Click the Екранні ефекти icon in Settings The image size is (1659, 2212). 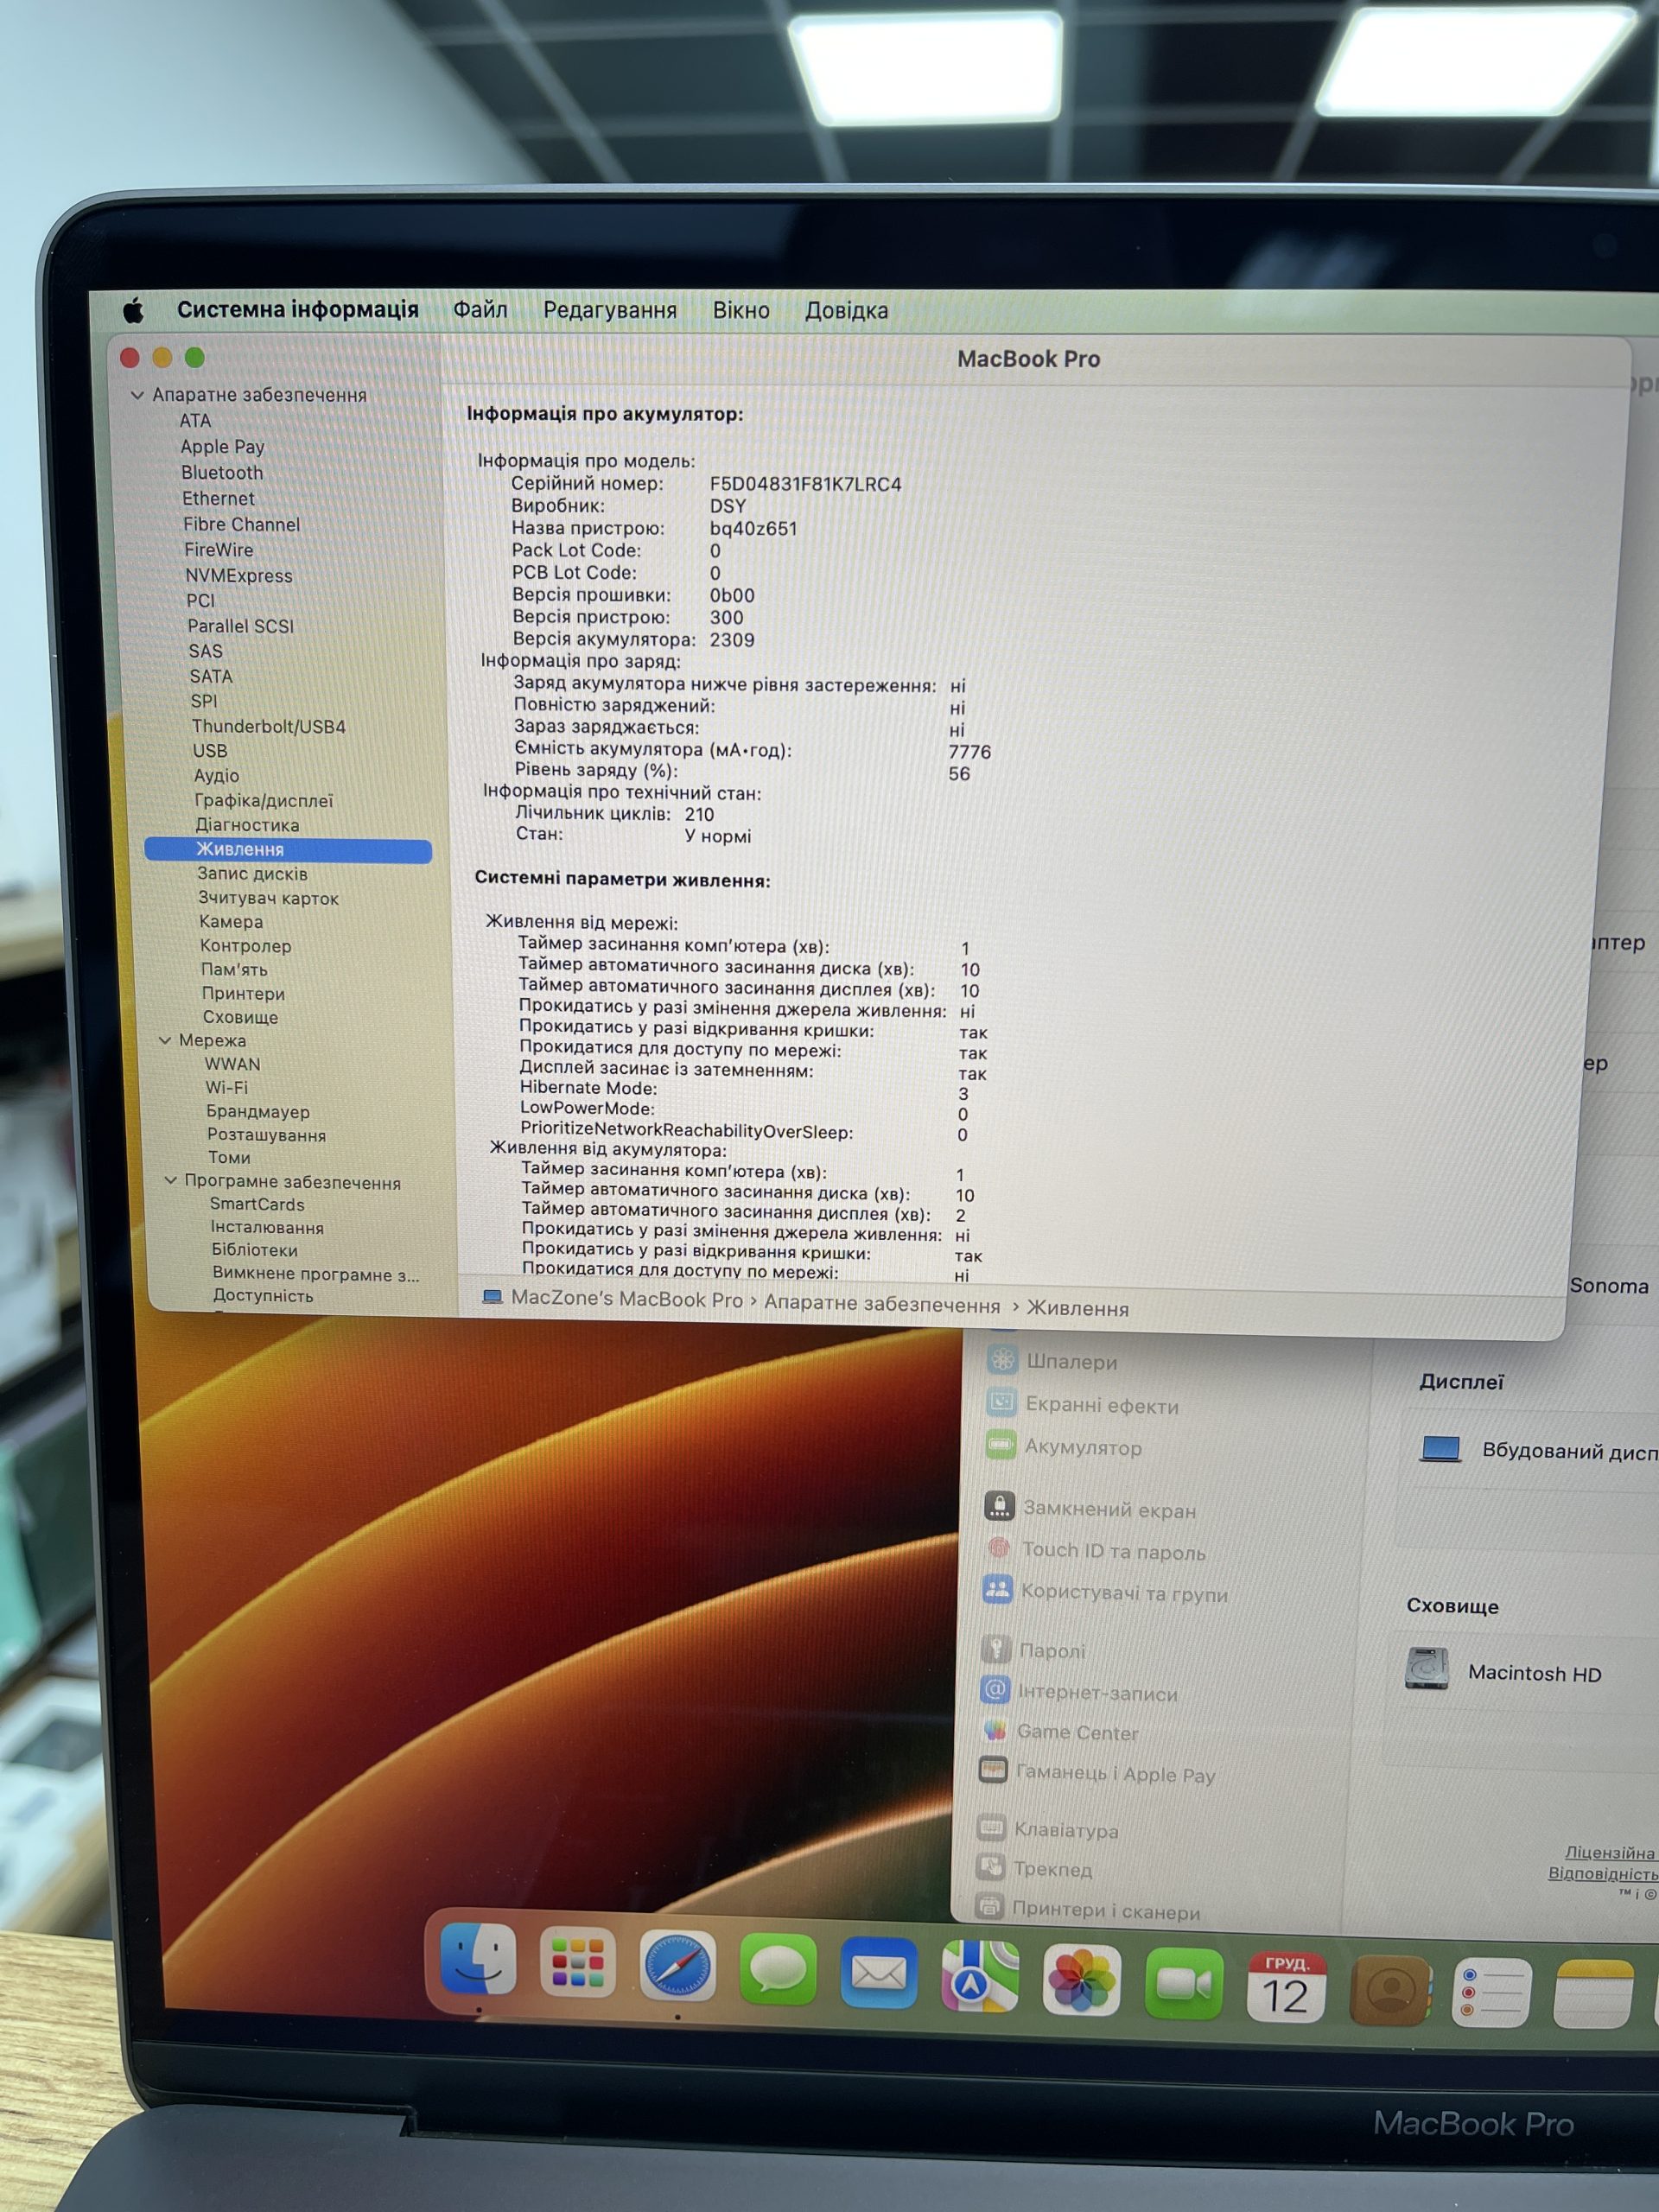pos(1001,1402)
